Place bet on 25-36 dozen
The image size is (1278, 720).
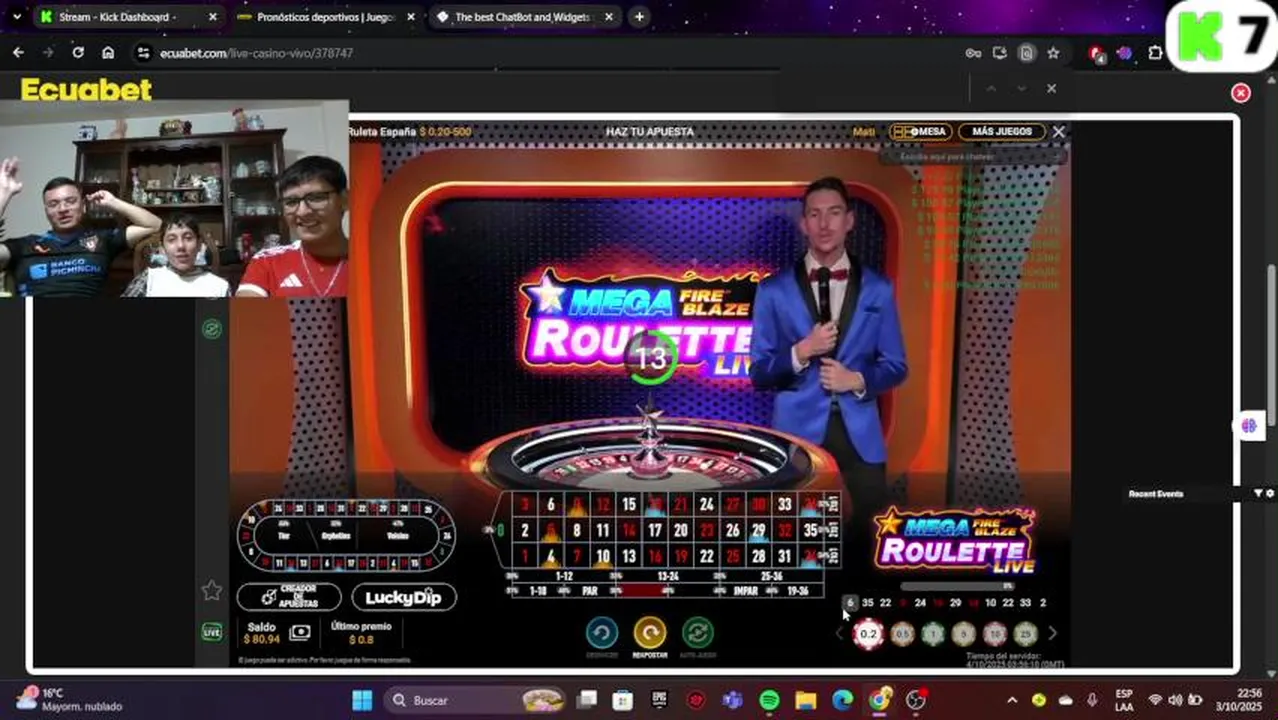(771, 577)
